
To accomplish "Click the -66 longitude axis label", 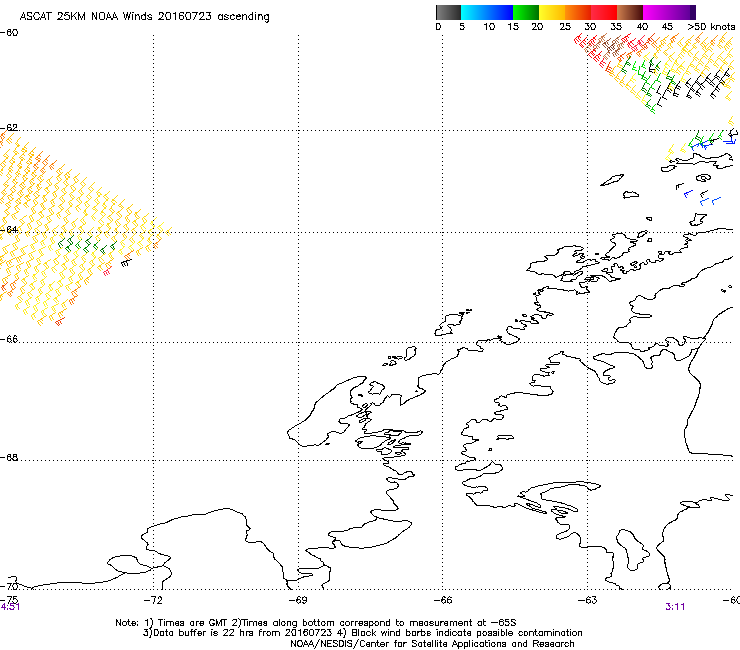I will click(x=443, y=600).
